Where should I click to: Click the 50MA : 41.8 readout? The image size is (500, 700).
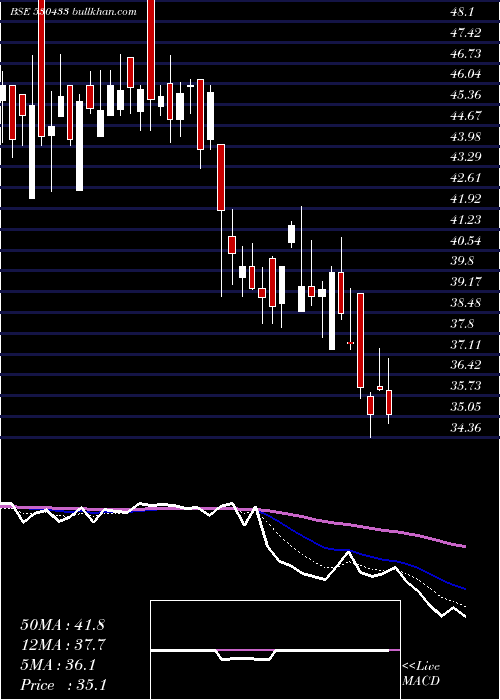coord(62,625)
